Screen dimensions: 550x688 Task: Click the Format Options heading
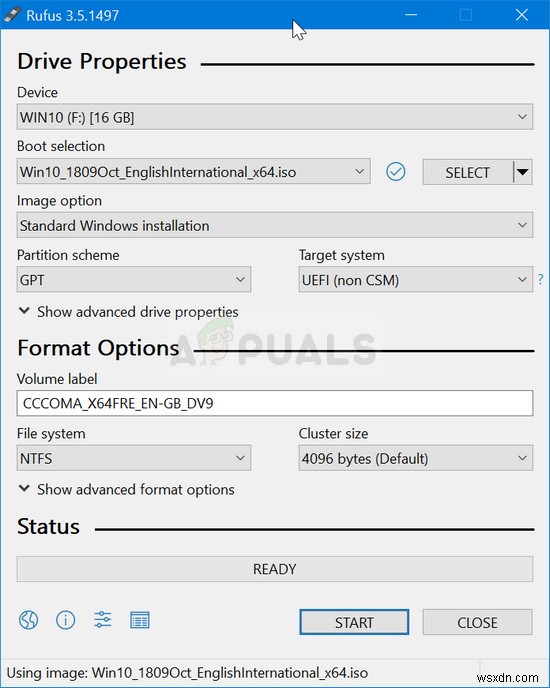point(98,348)
